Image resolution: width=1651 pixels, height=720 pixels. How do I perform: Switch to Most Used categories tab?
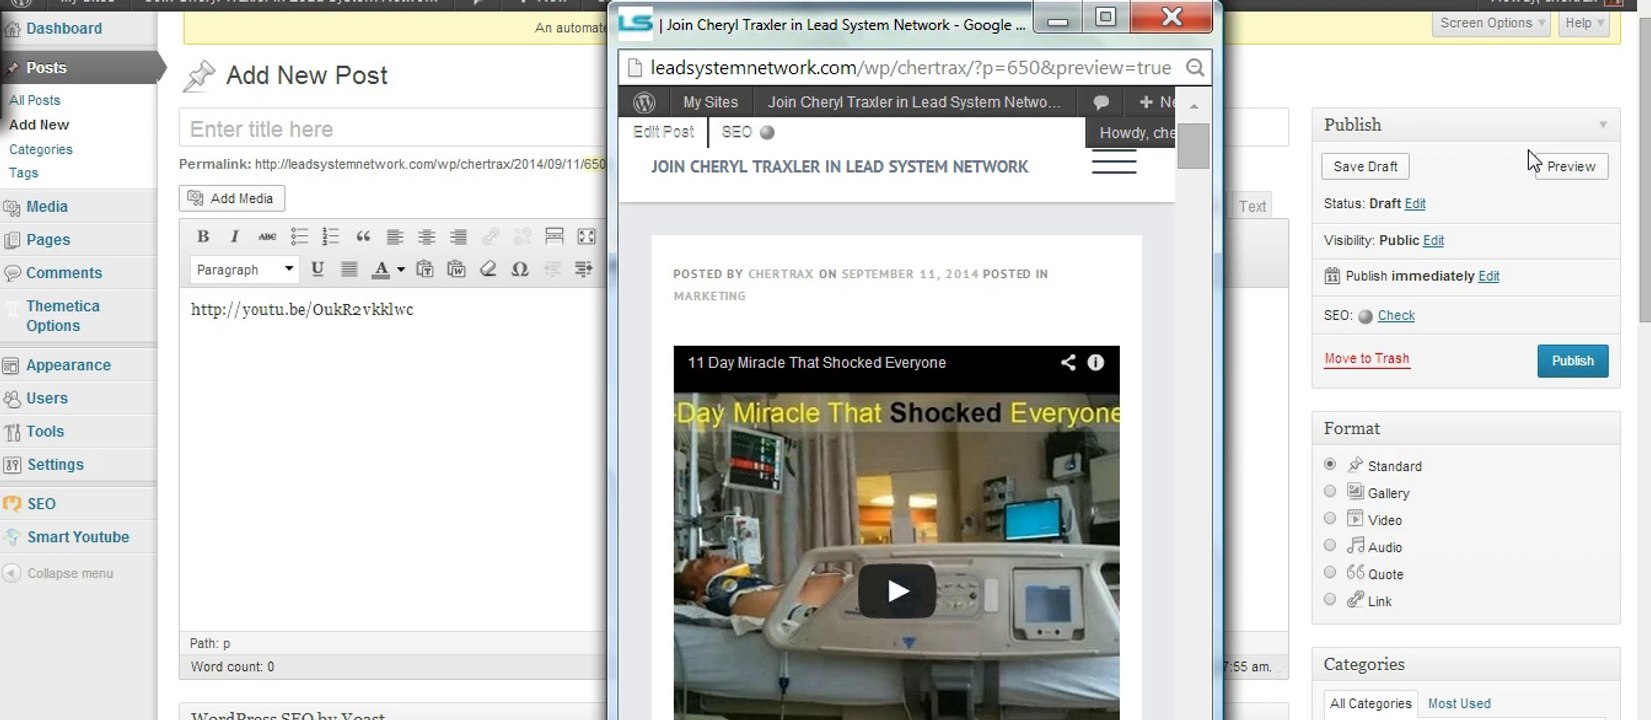coord(1459,704)
